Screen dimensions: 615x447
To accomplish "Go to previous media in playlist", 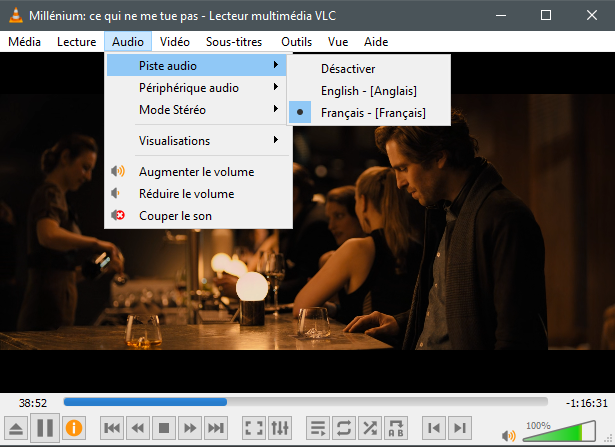I will click(x=434, y=428).
